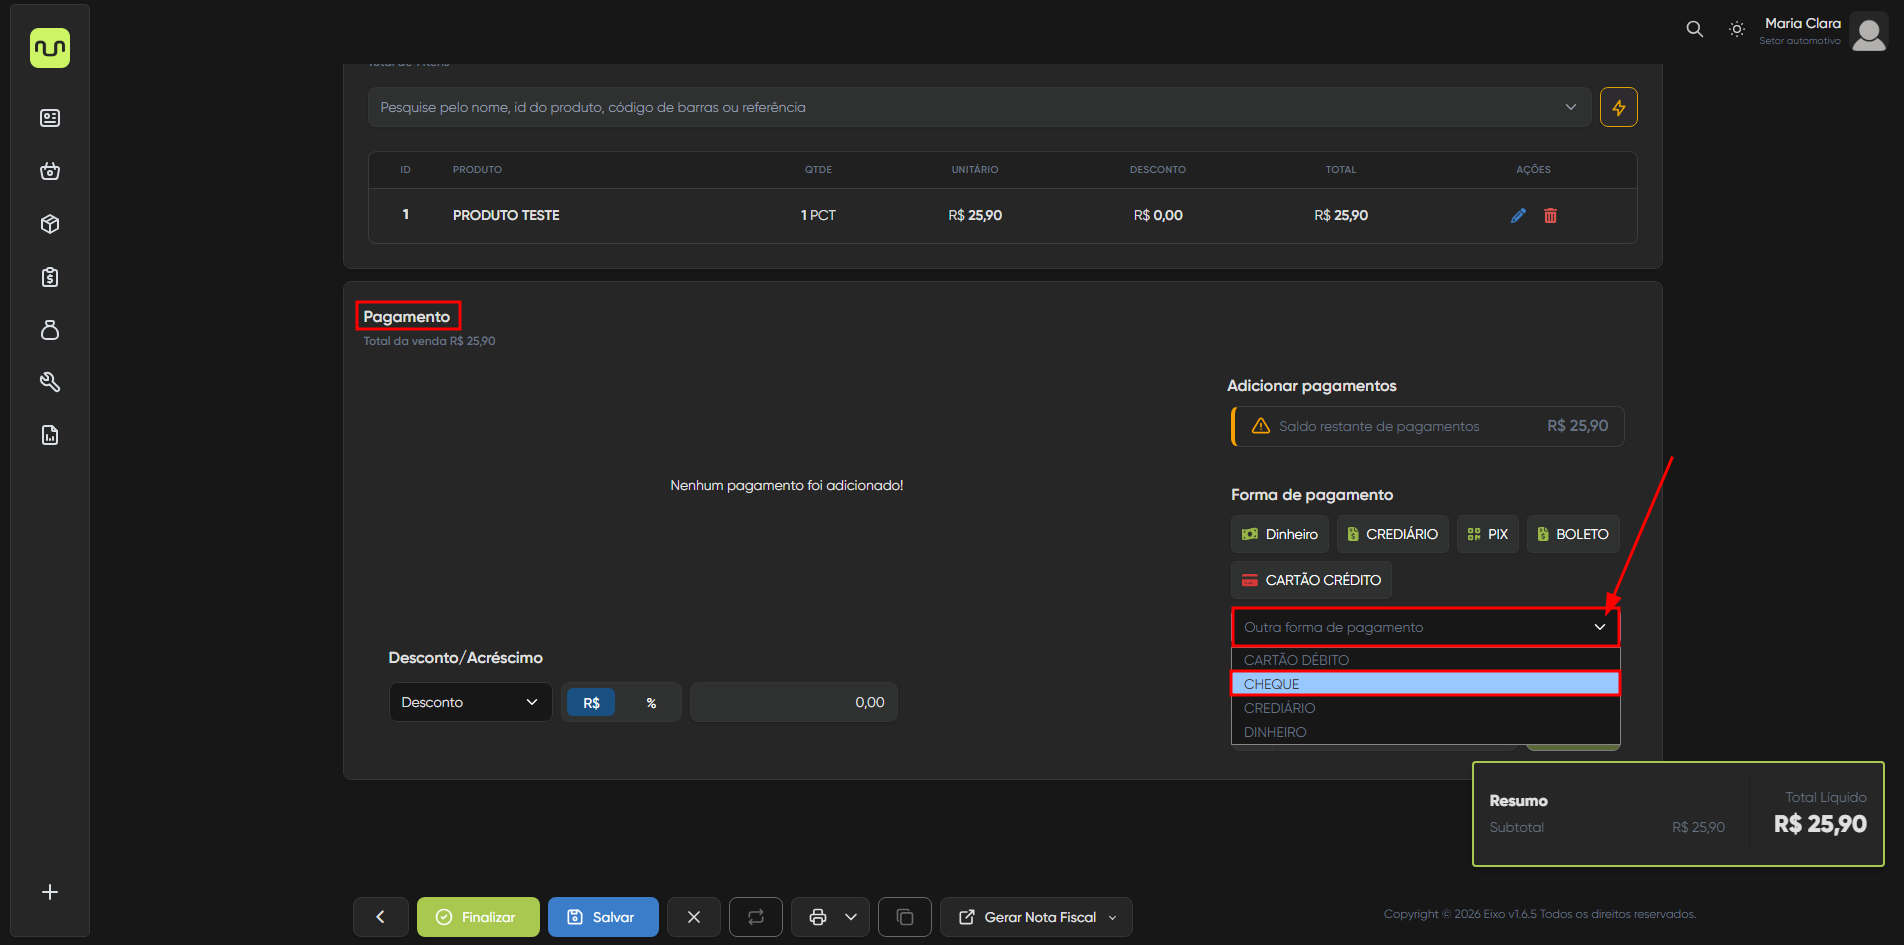Choose PIX payment method button
This screenshot has width=1904, height=945.
point(1487,534)
